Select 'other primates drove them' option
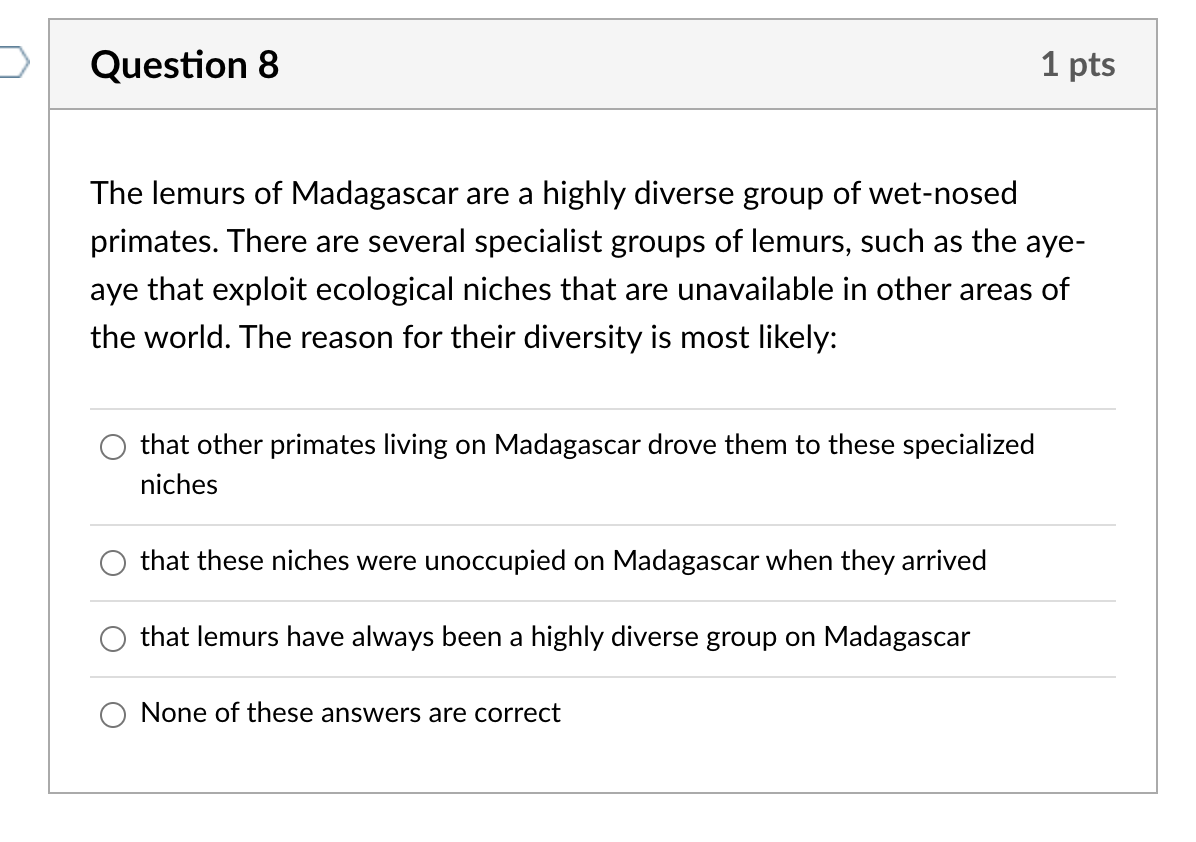The height and width of the screenshot is (842, 1196). point(113,448)
